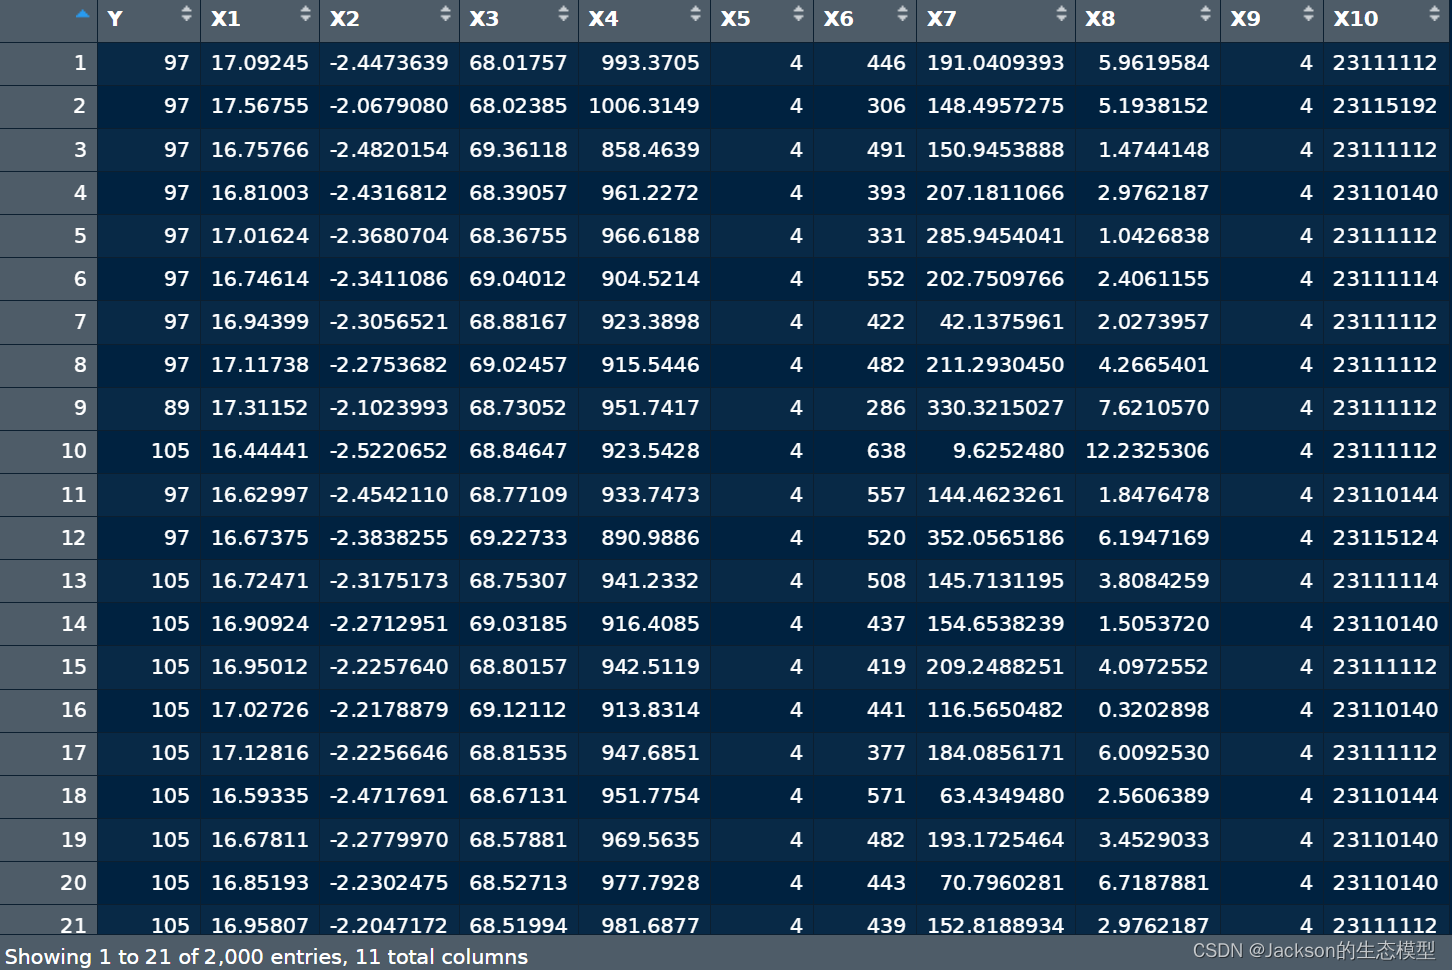Click X7 value 352.0565186
The width and height of the screenshot is (1452, 970).
click(995, 538)
